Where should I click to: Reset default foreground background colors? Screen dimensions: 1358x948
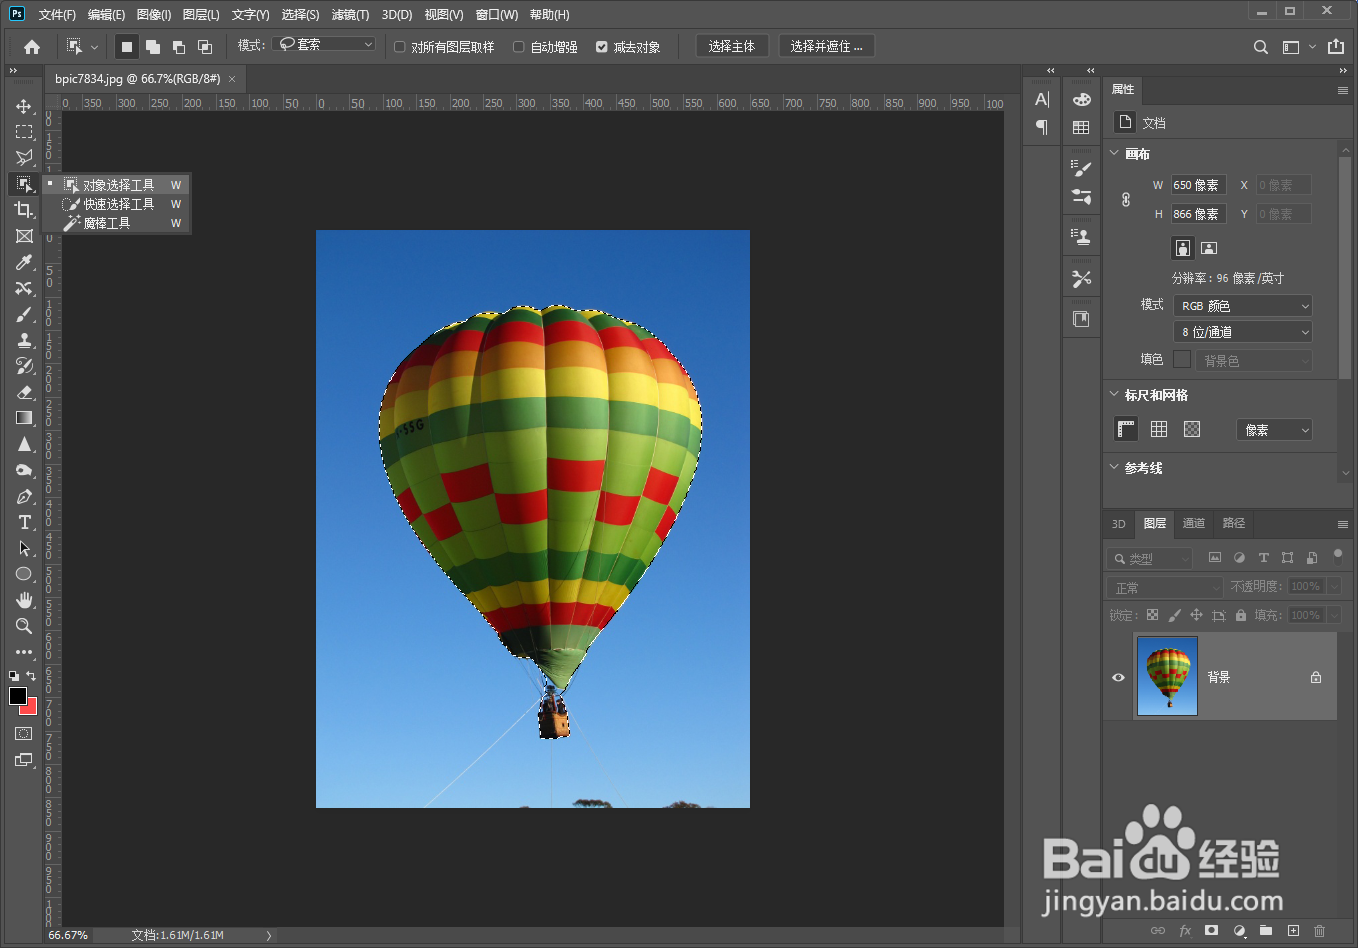[x=14, y=676]
